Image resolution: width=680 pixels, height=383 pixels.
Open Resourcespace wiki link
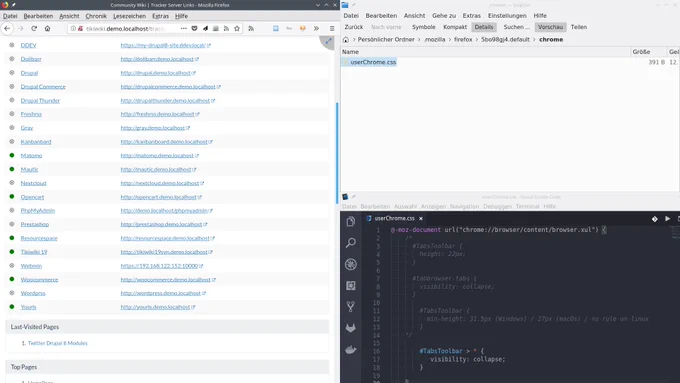tap(39, 238)
